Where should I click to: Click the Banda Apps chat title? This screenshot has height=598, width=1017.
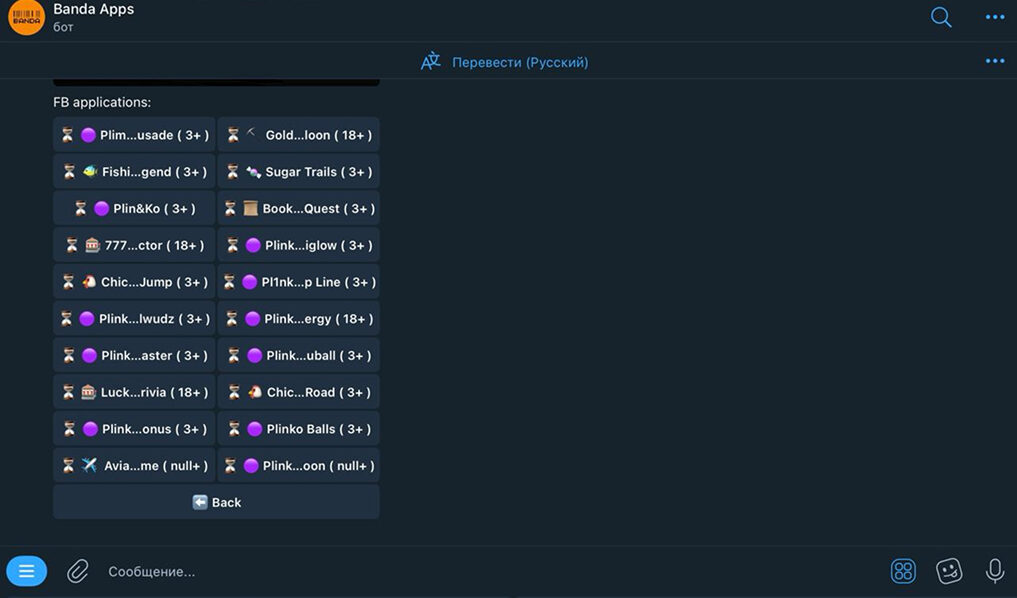(93, 9)
